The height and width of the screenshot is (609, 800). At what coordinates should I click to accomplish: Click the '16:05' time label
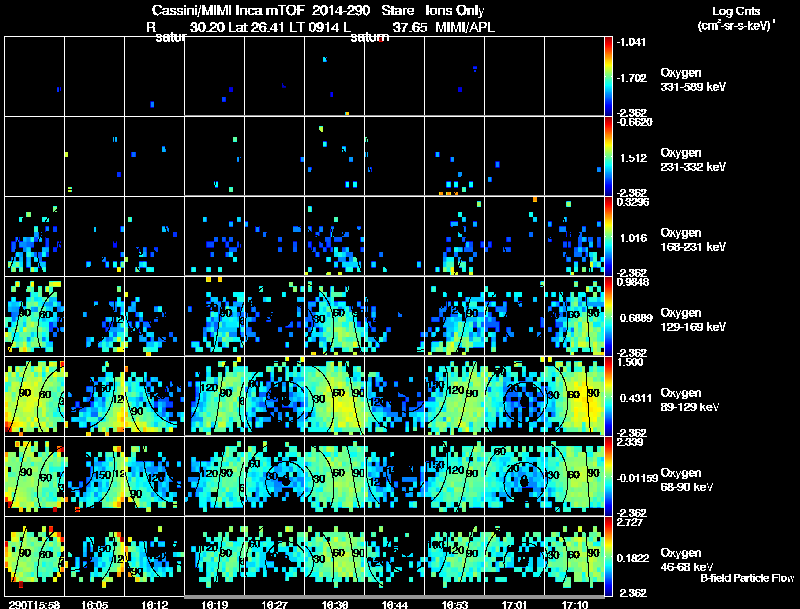click(x=94, y=604)
